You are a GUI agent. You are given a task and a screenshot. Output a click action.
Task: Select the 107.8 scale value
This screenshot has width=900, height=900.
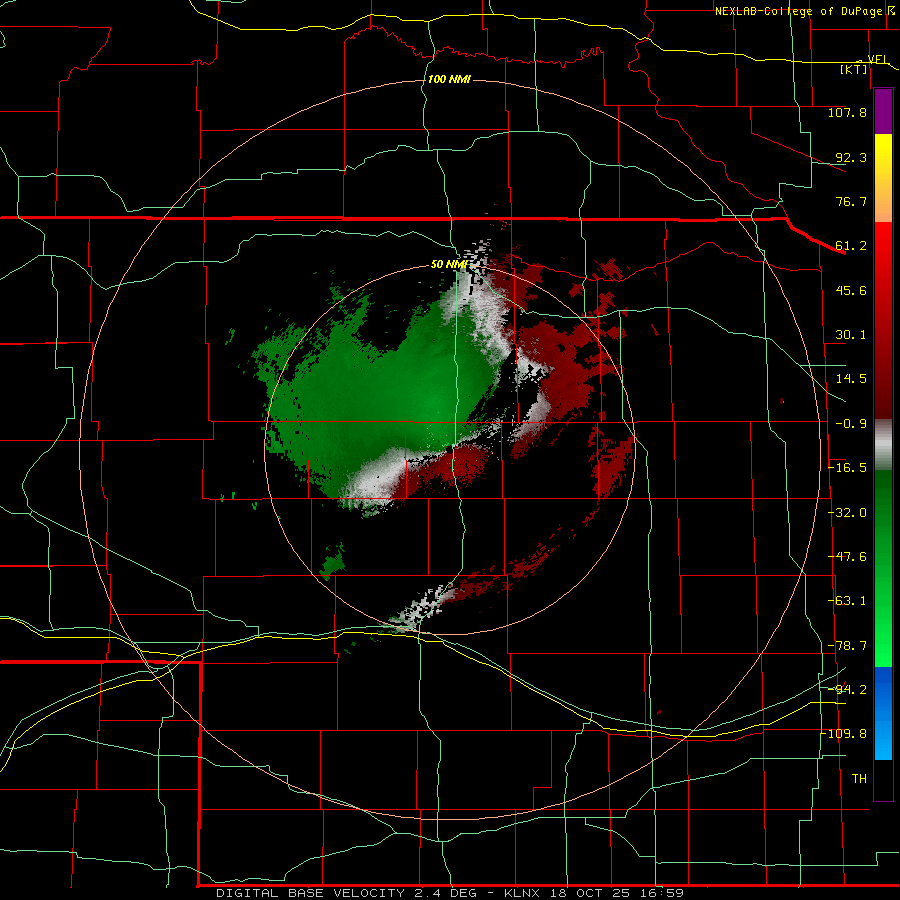(x=847, y=112)
